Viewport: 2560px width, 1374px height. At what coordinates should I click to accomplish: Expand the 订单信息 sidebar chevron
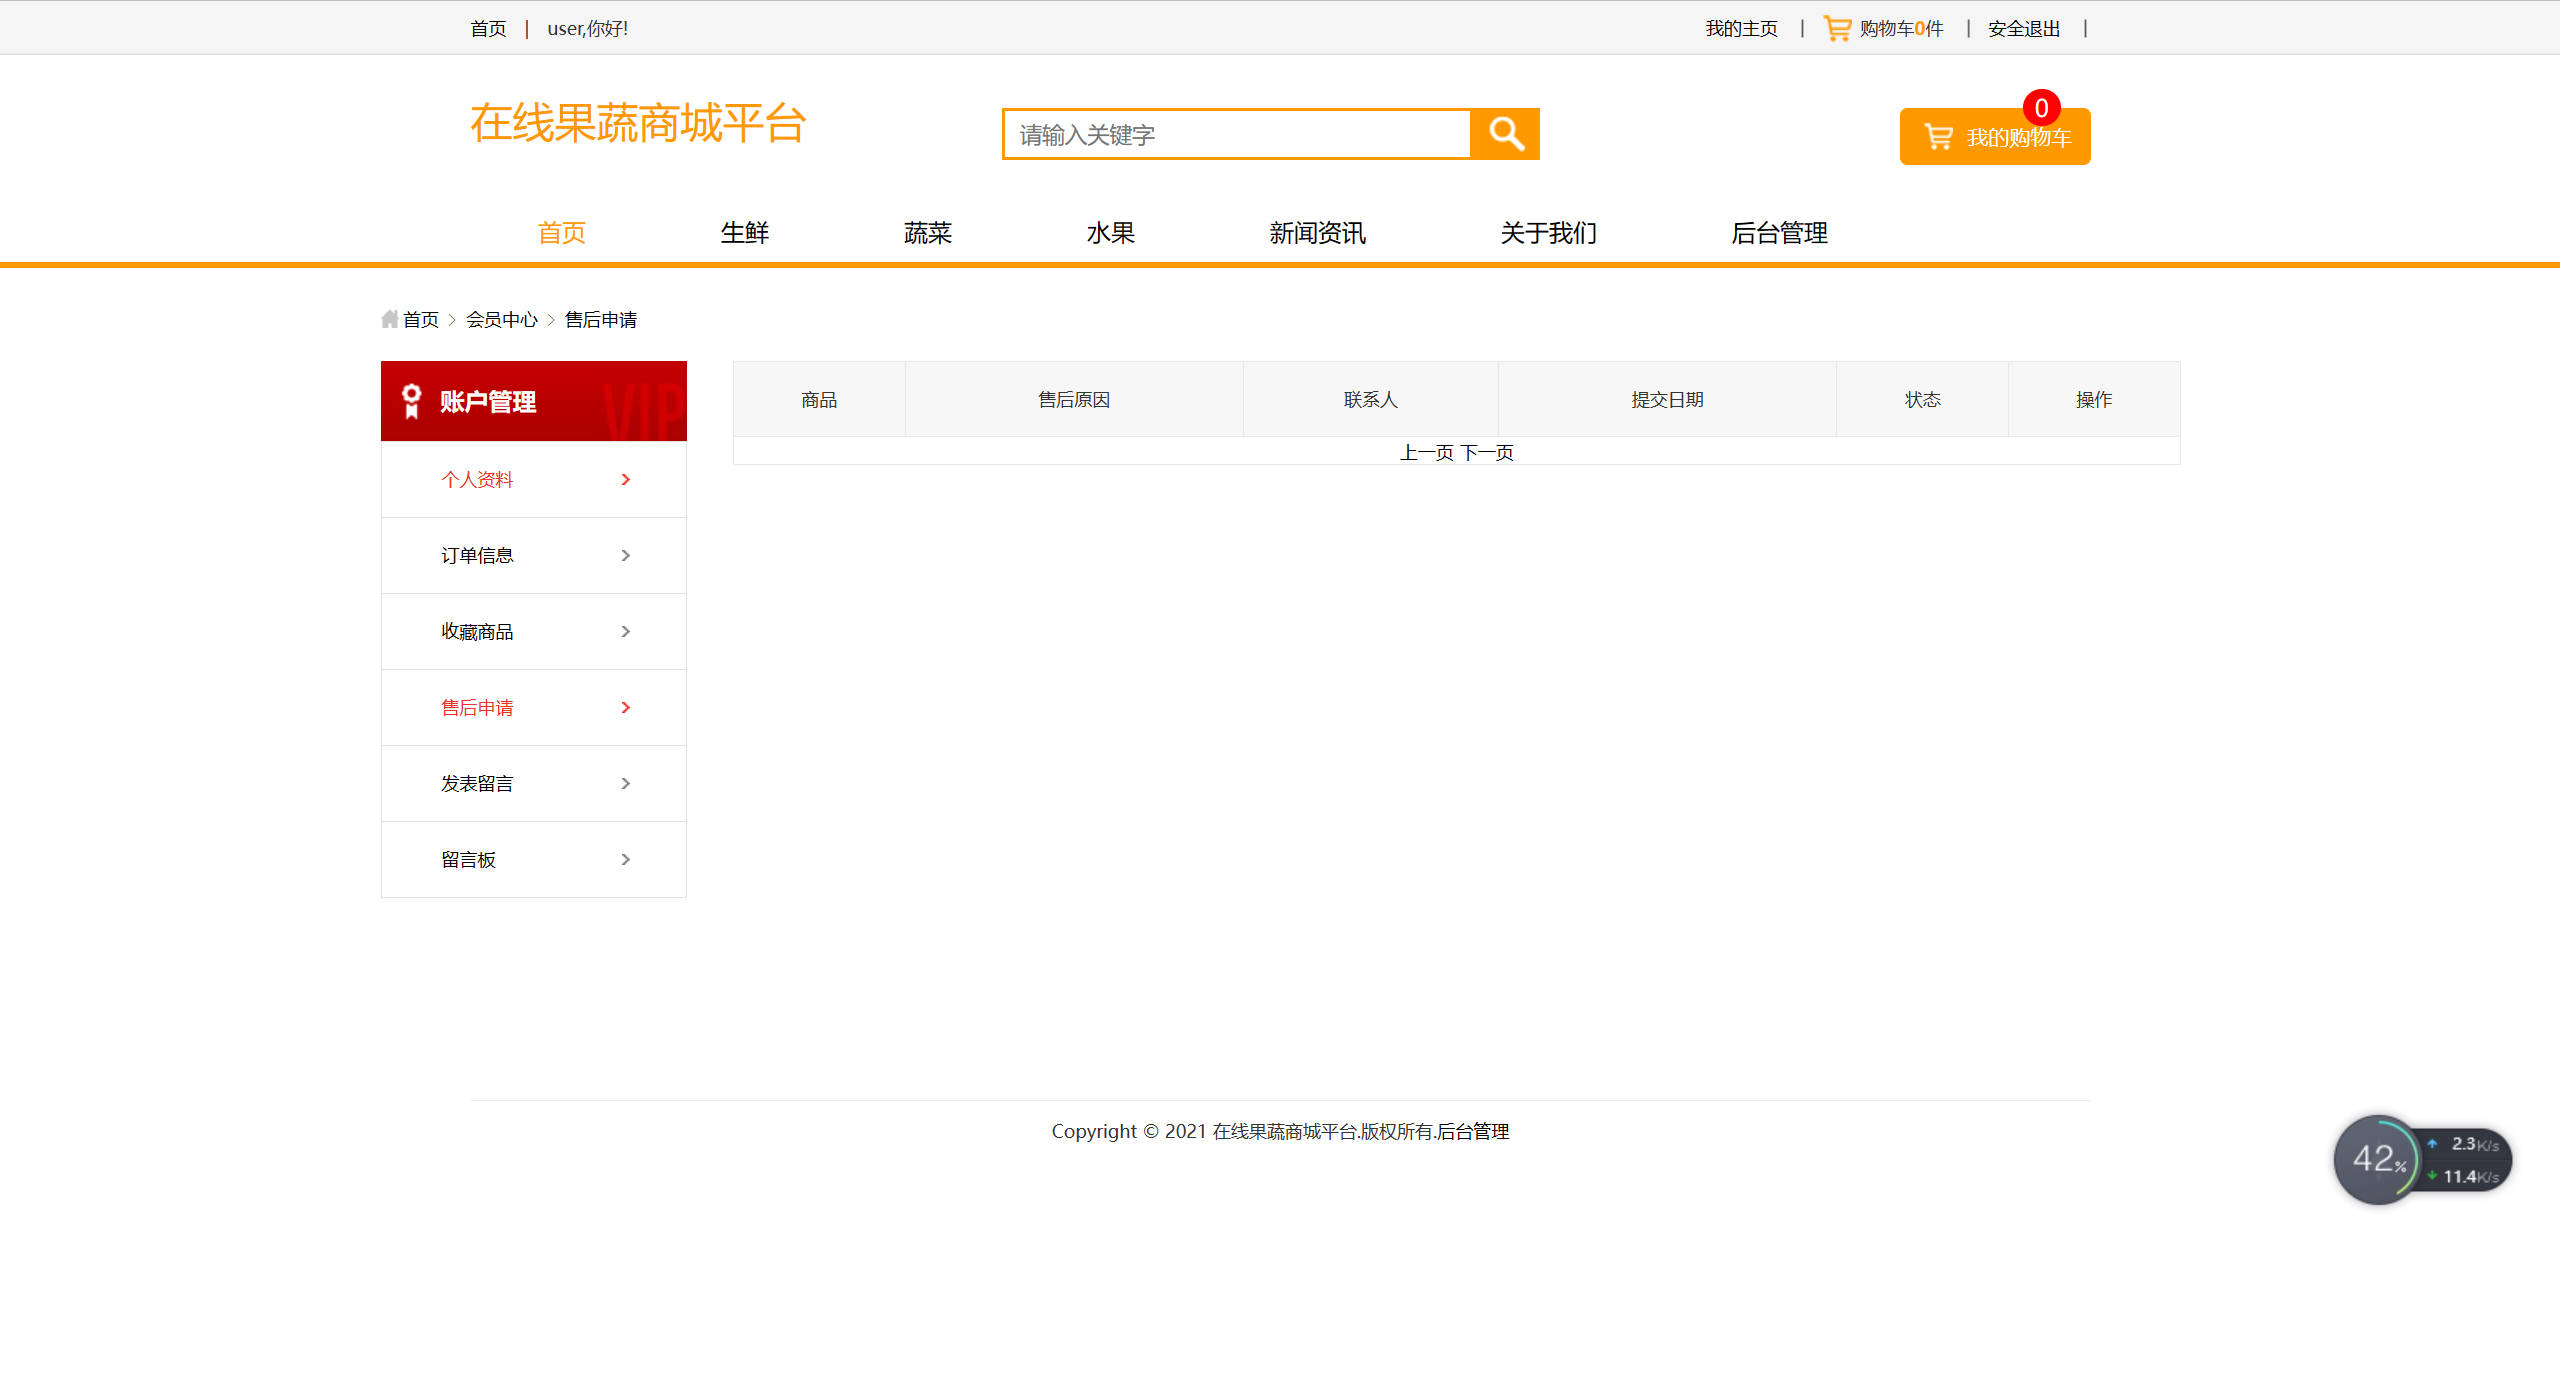tap(626, 555)
